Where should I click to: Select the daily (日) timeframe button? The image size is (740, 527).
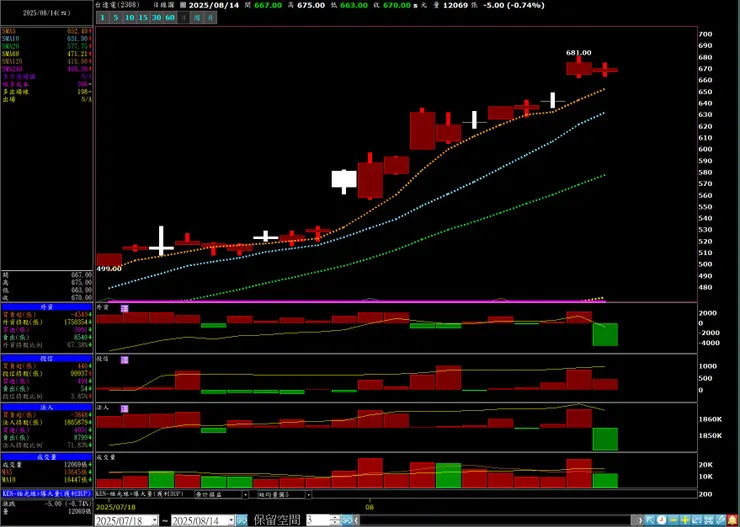coord(184,18)
